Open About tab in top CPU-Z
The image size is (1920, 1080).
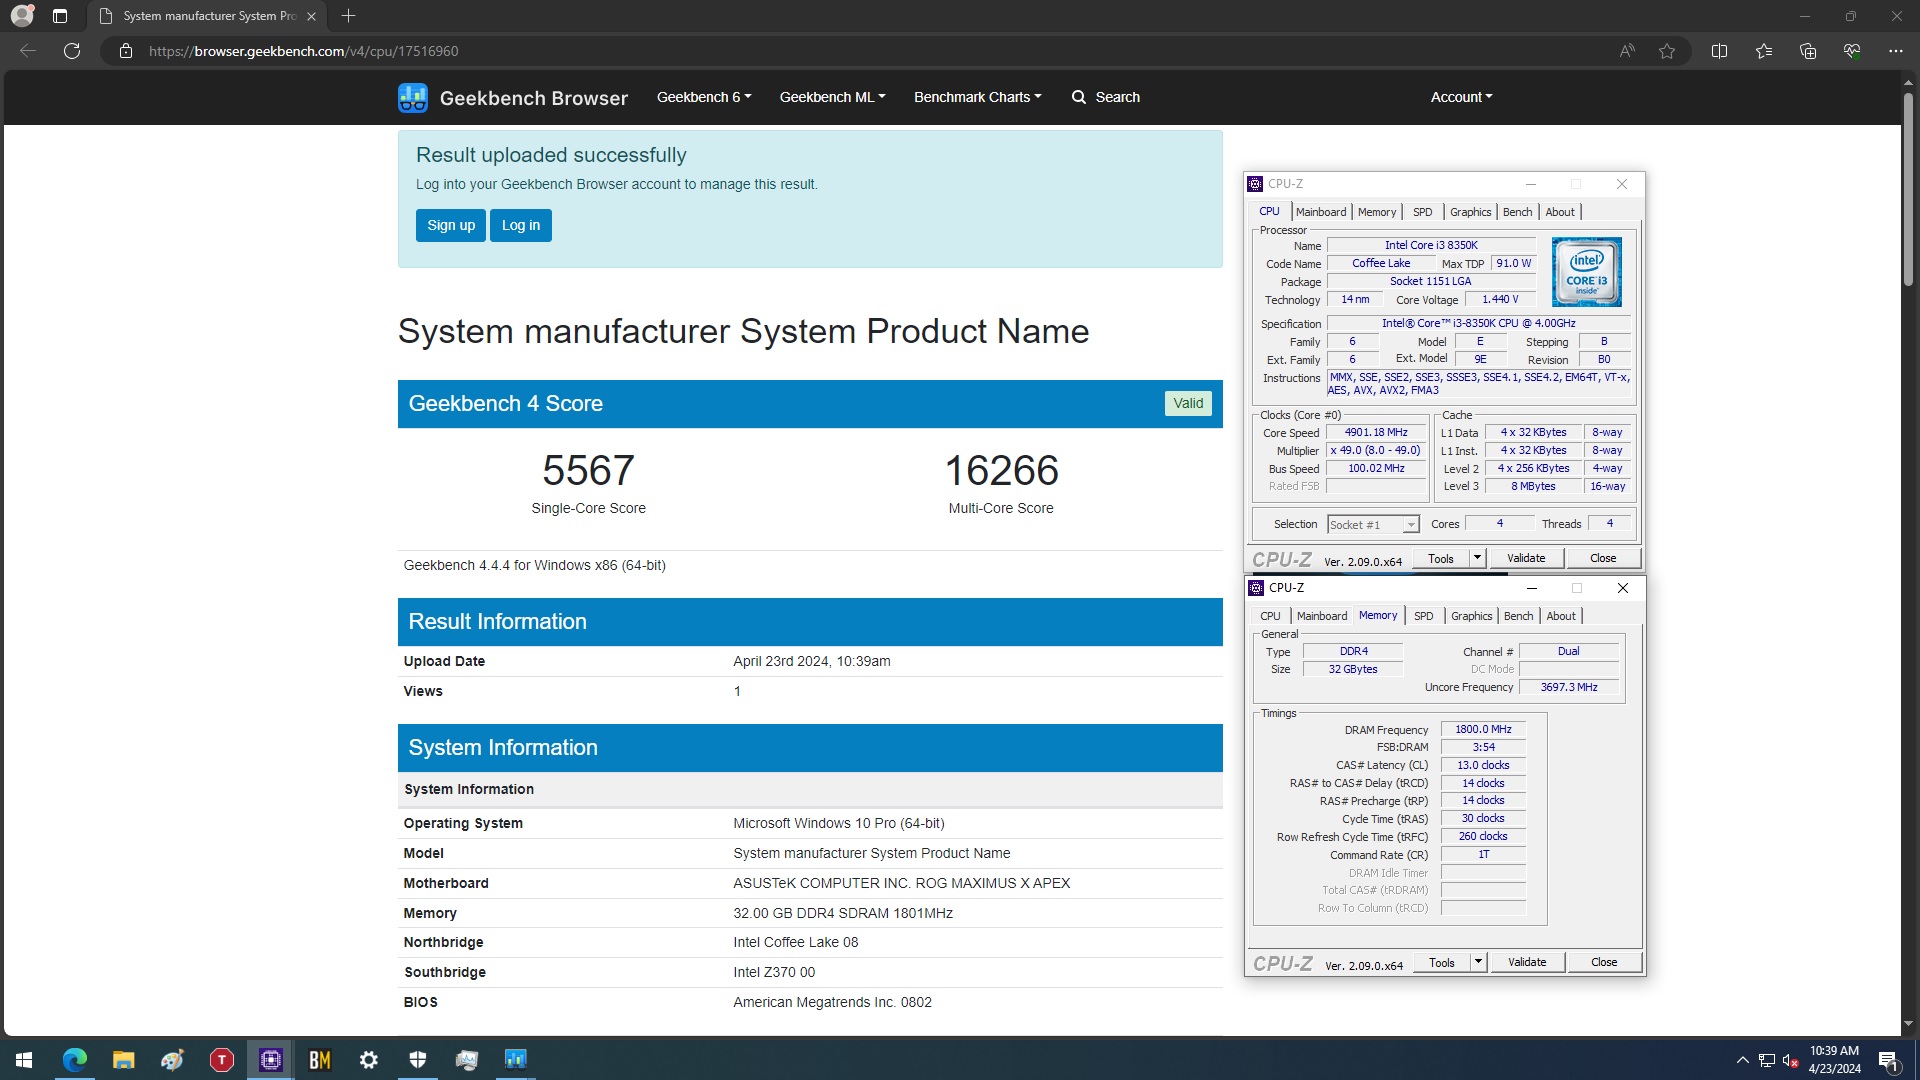pos(1560,212)
